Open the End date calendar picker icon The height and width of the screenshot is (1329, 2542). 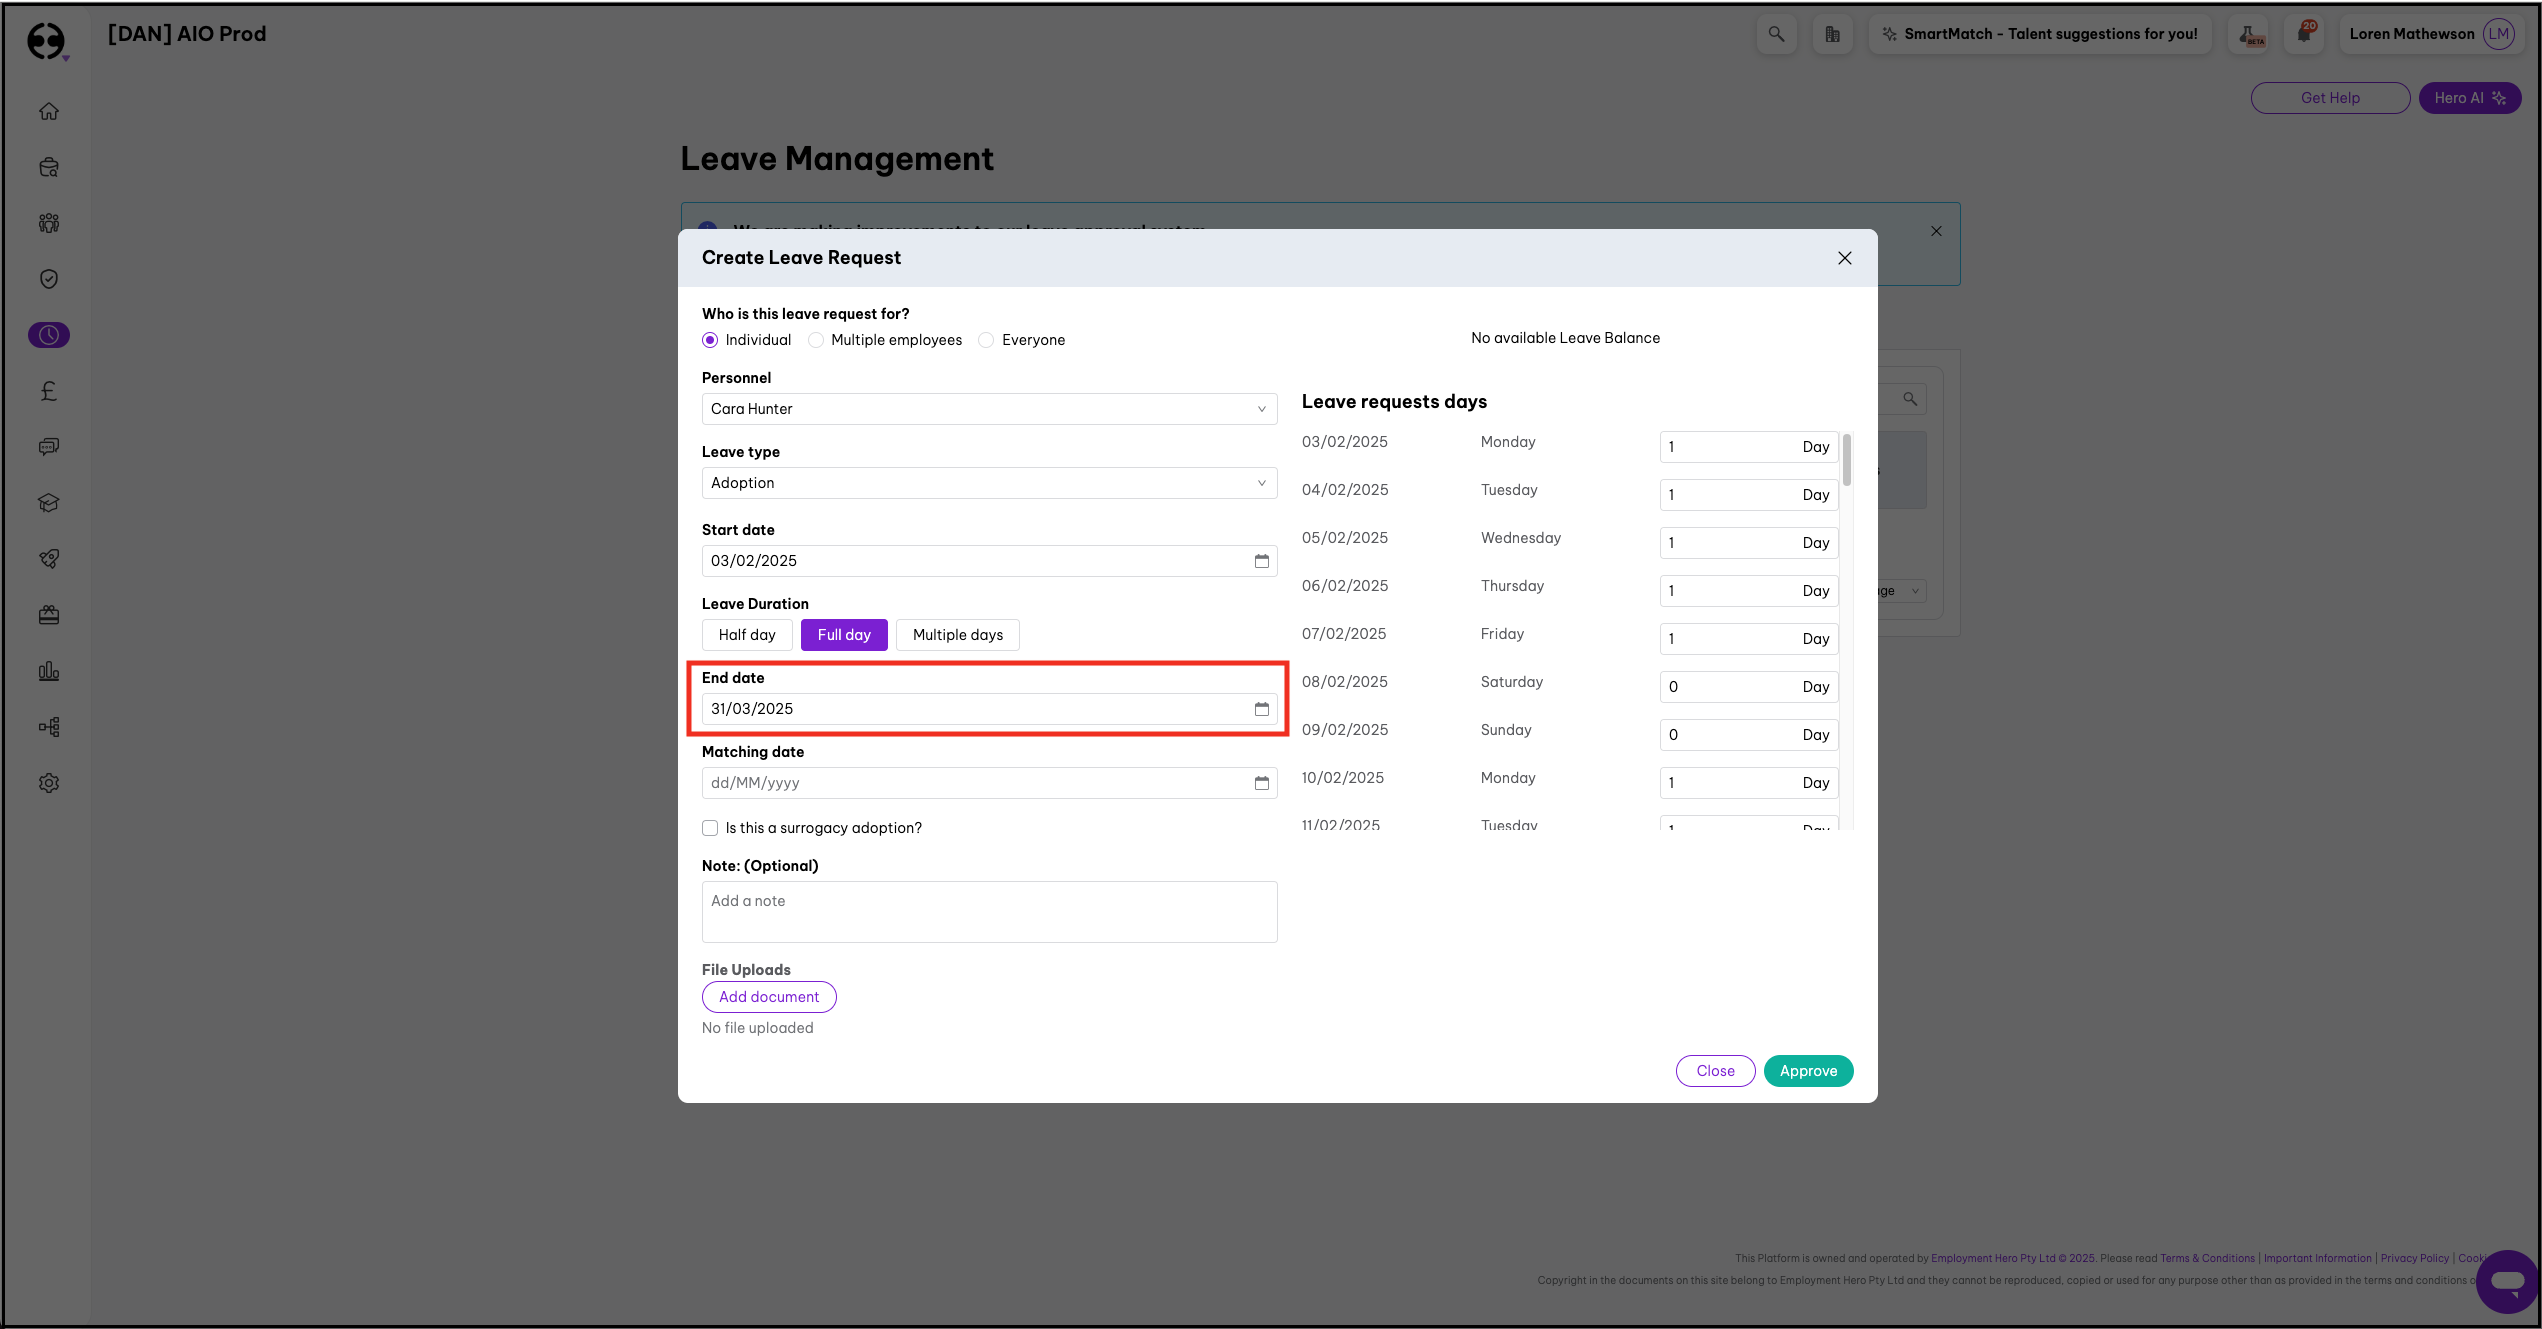tap(1261, 709)
